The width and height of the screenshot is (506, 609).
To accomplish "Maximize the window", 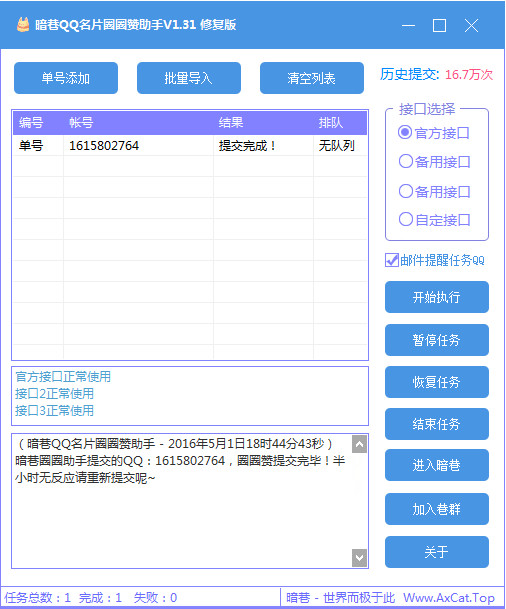I will (x=439, y=26).
